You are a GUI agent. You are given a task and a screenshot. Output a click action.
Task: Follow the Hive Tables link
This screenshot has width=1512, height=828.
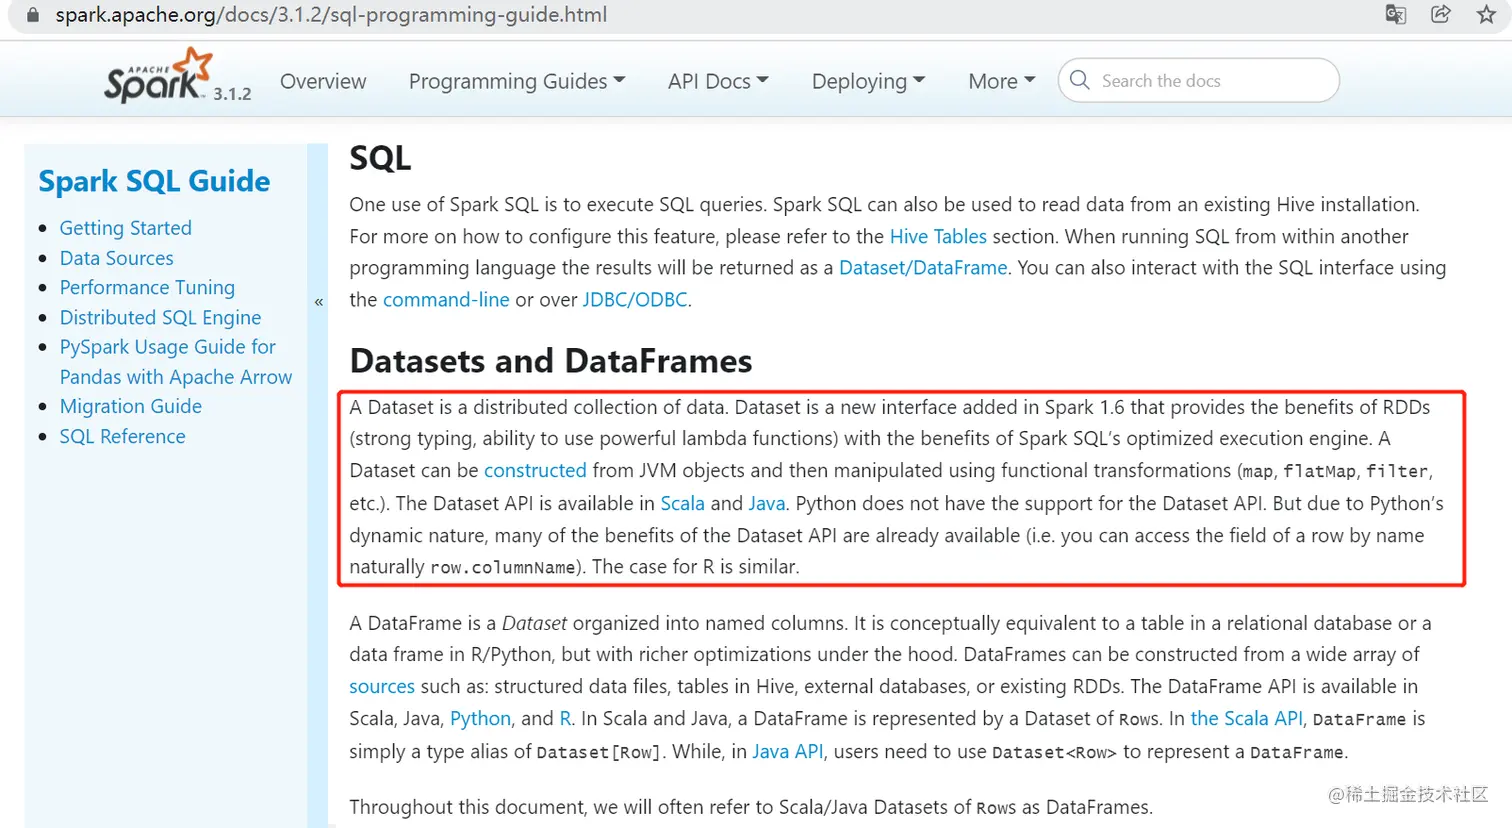(938, 236)
